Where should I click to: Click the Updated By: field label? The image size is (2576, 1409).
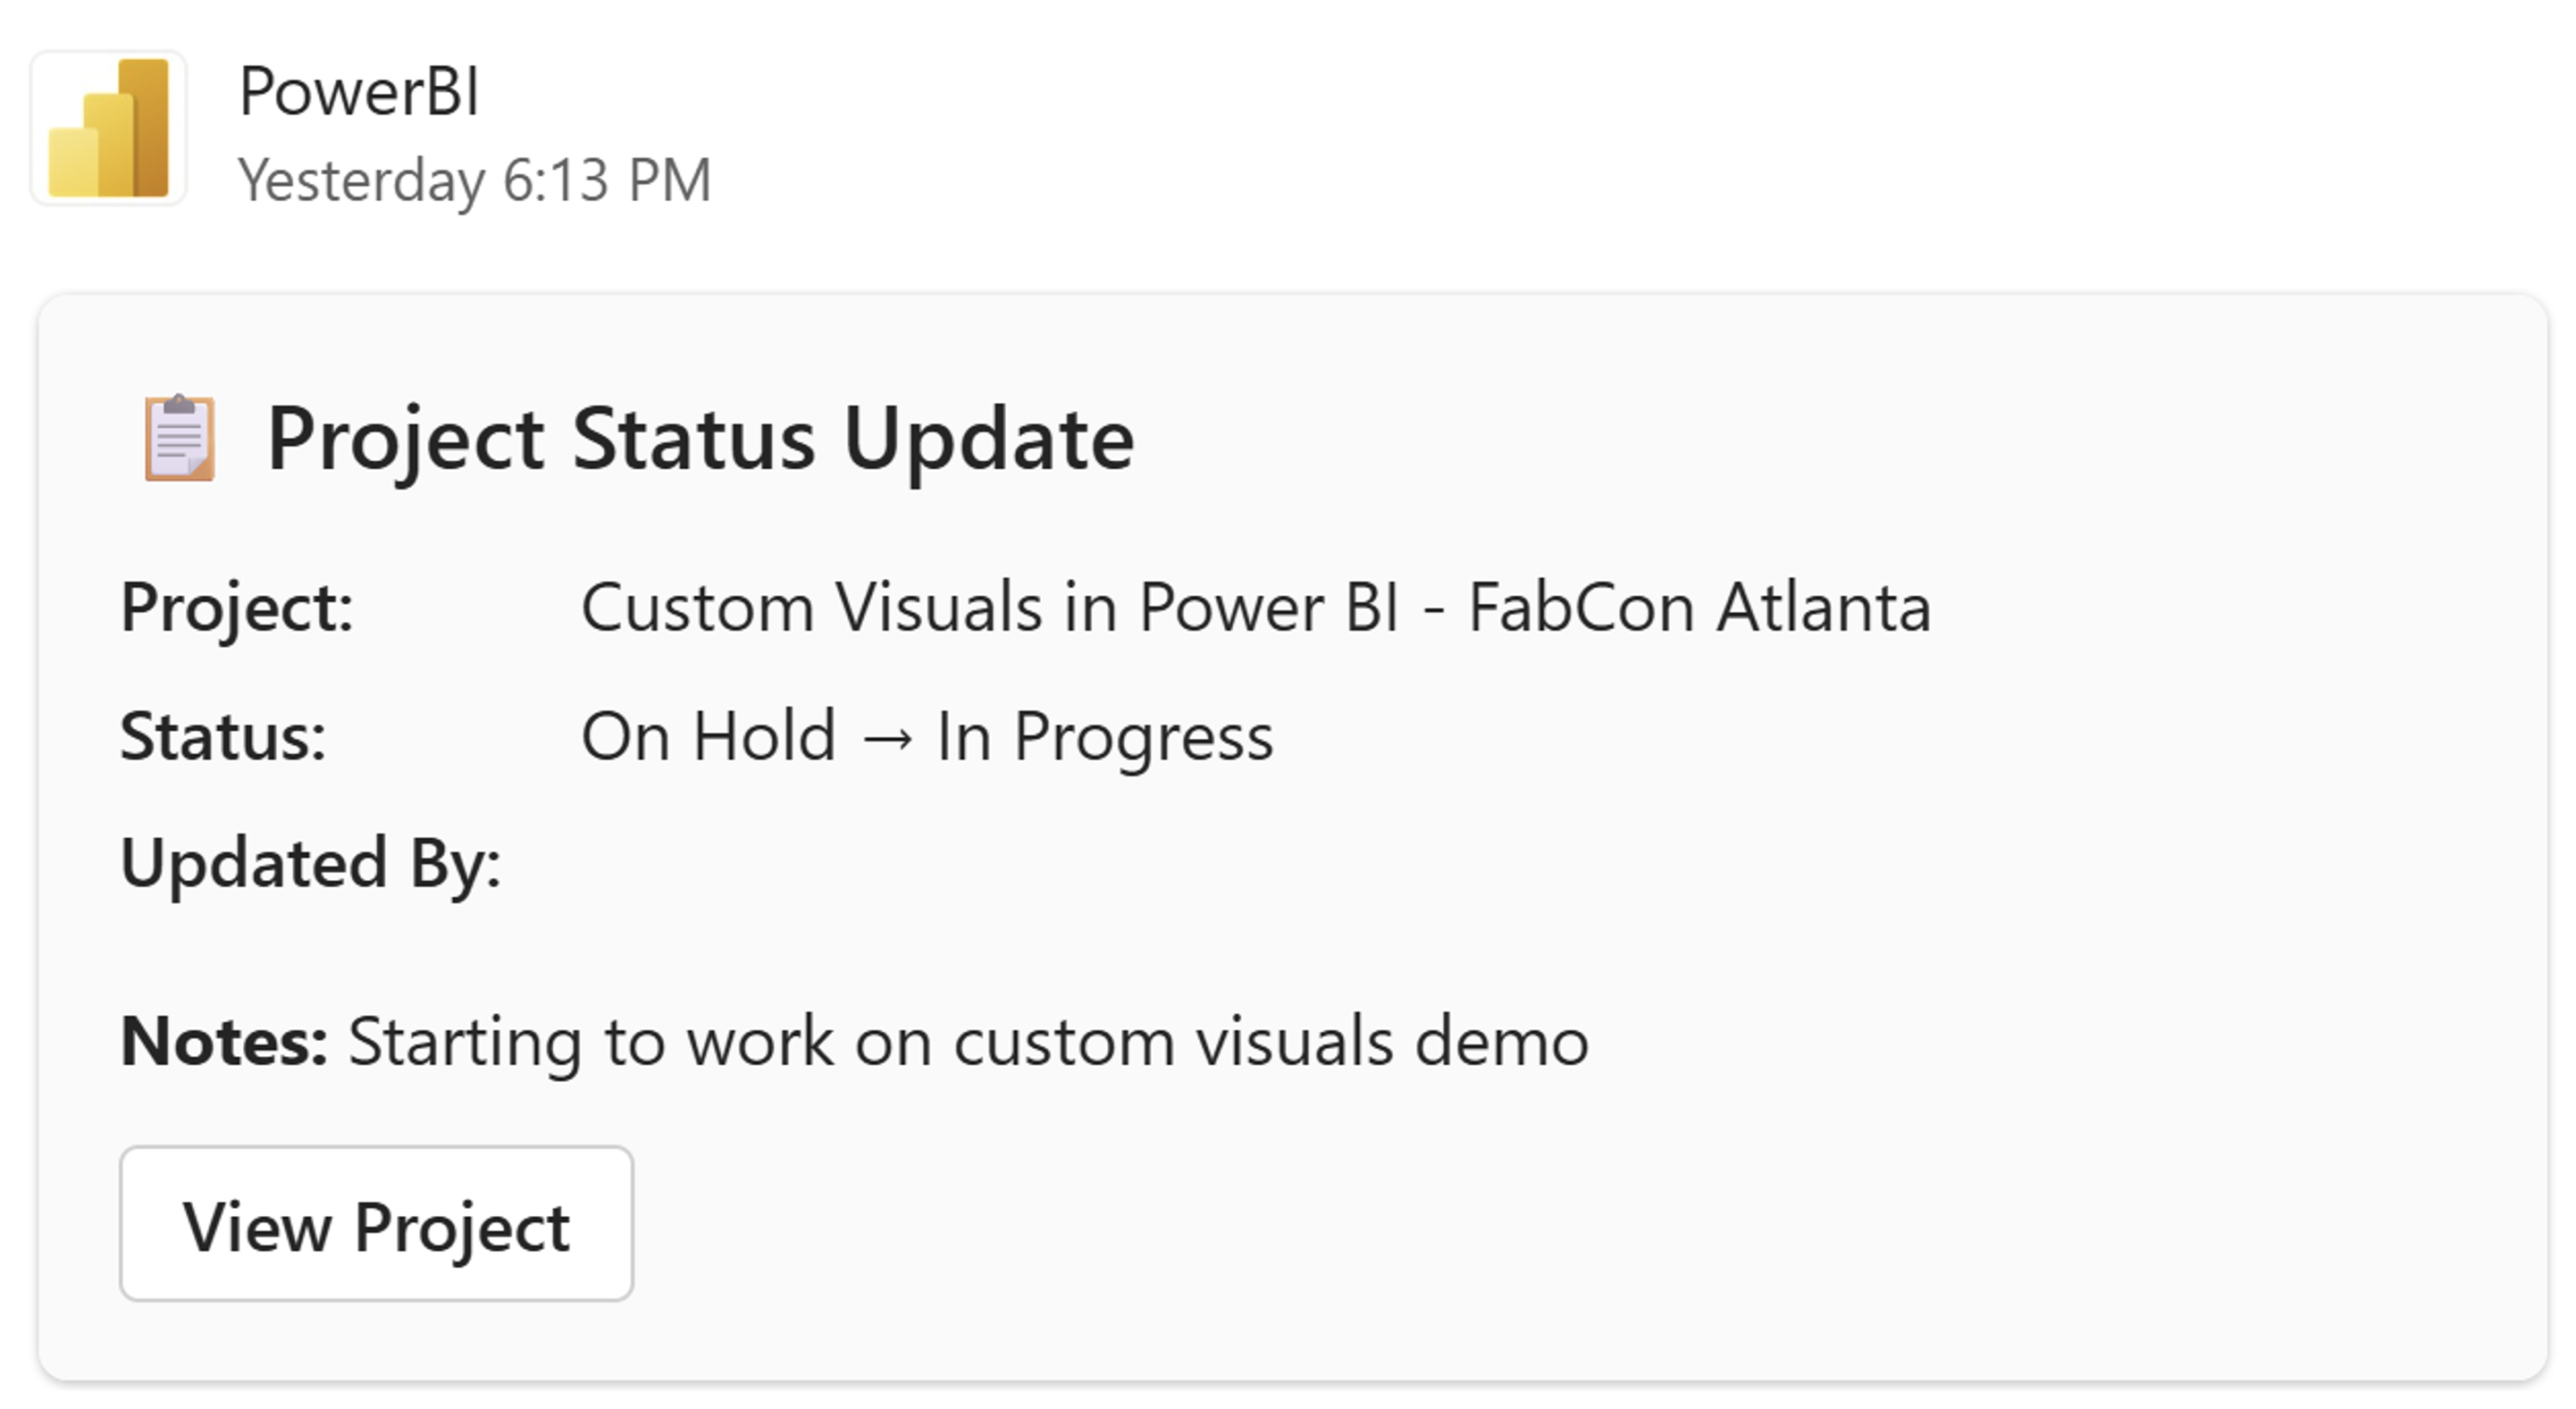[x=310, y=863]
